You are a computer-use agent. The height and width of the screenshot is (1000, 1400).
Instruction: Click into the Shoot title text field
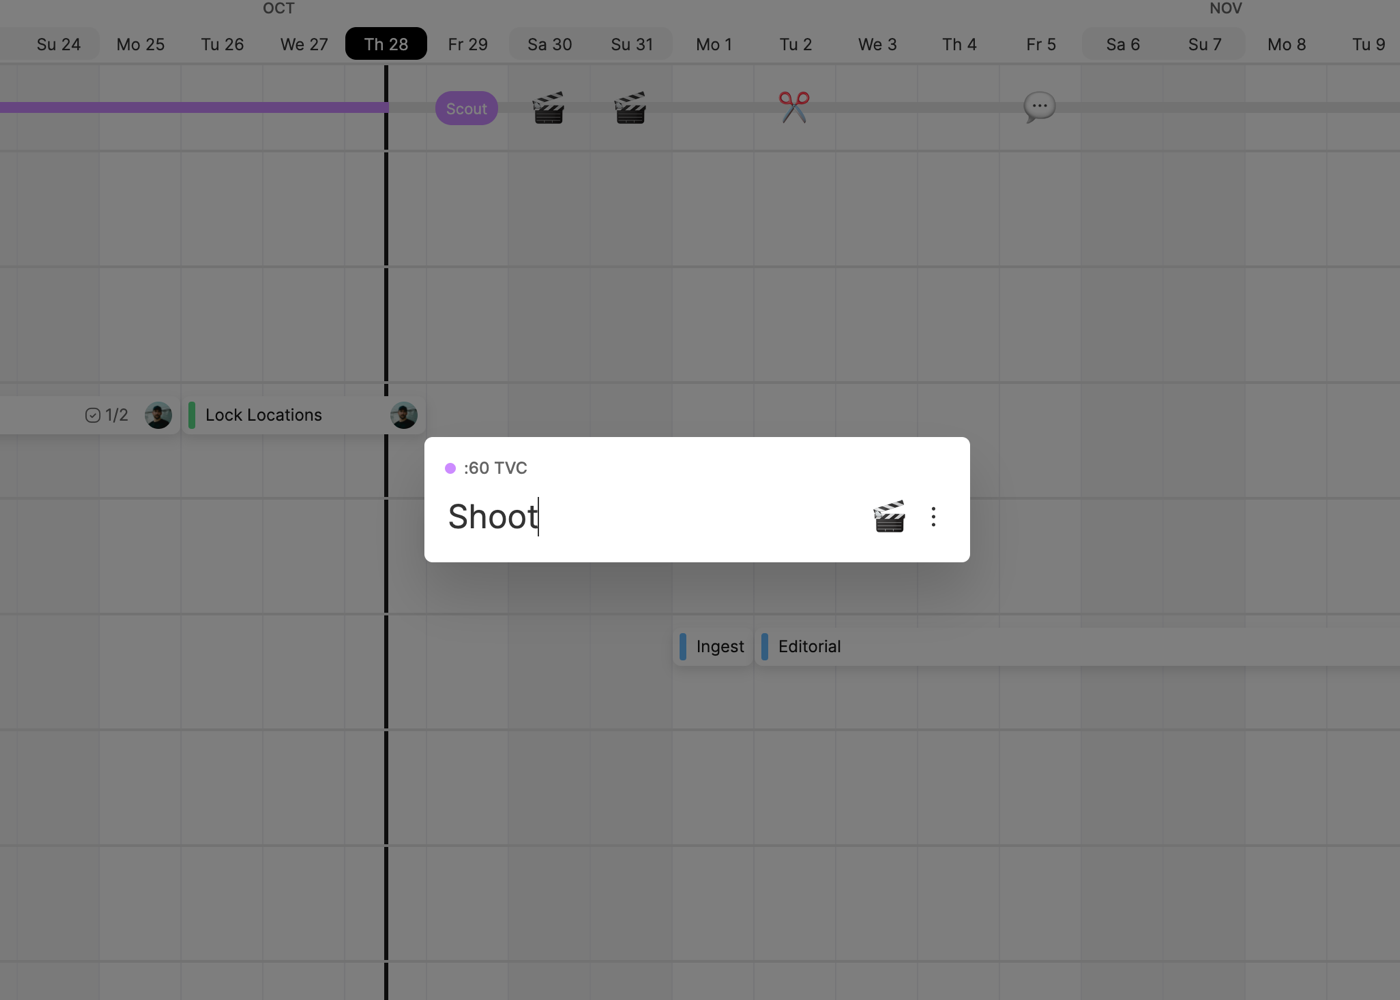640,517
